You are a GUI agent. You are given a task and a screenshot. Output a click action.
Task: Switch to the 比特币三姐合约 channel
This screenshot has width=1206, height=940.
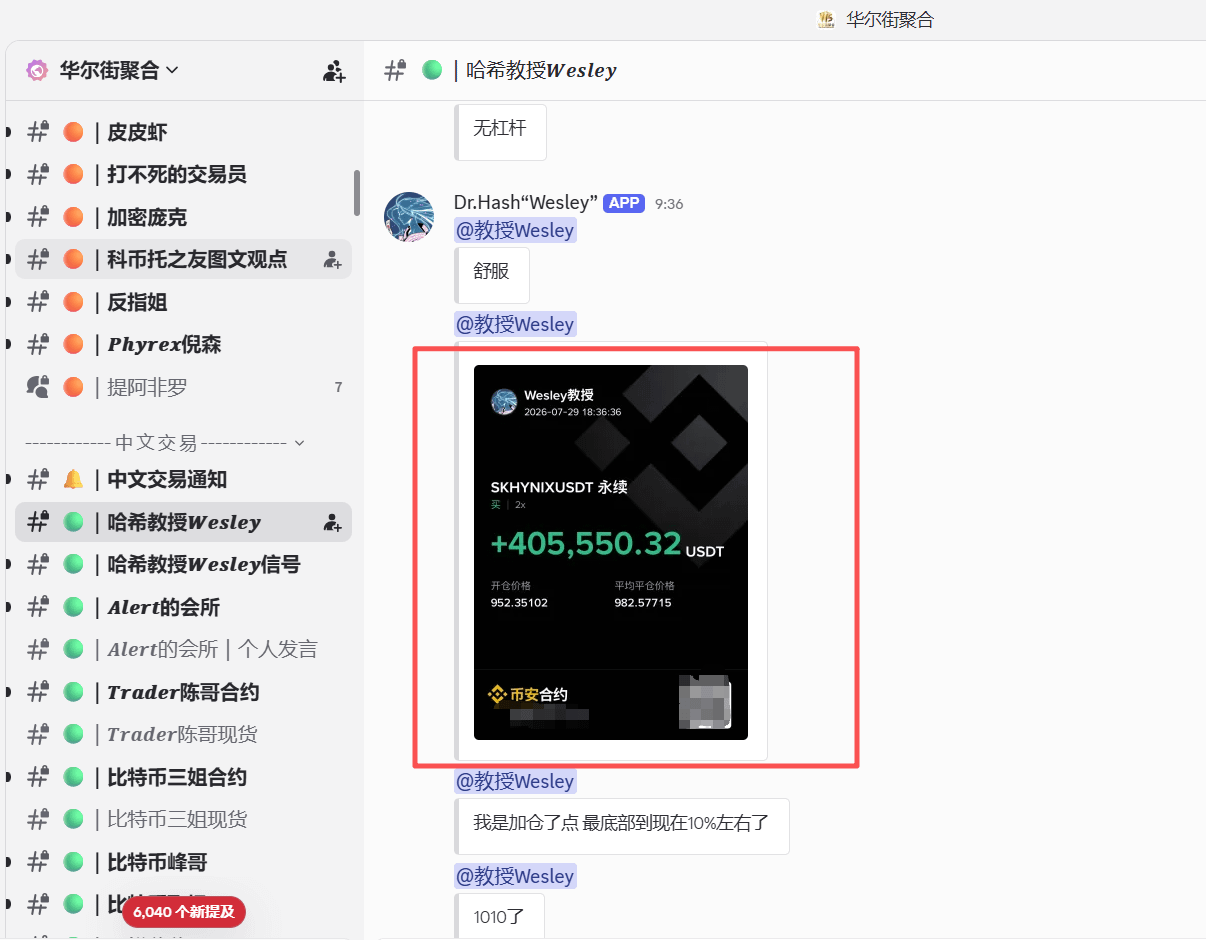183,777
